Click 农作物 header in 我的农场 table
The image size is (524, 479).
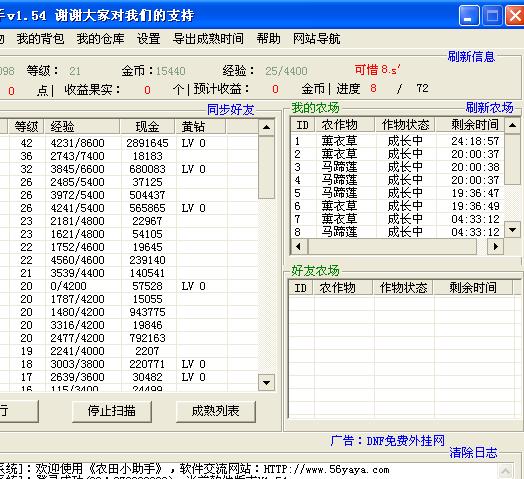coord(344,125)
